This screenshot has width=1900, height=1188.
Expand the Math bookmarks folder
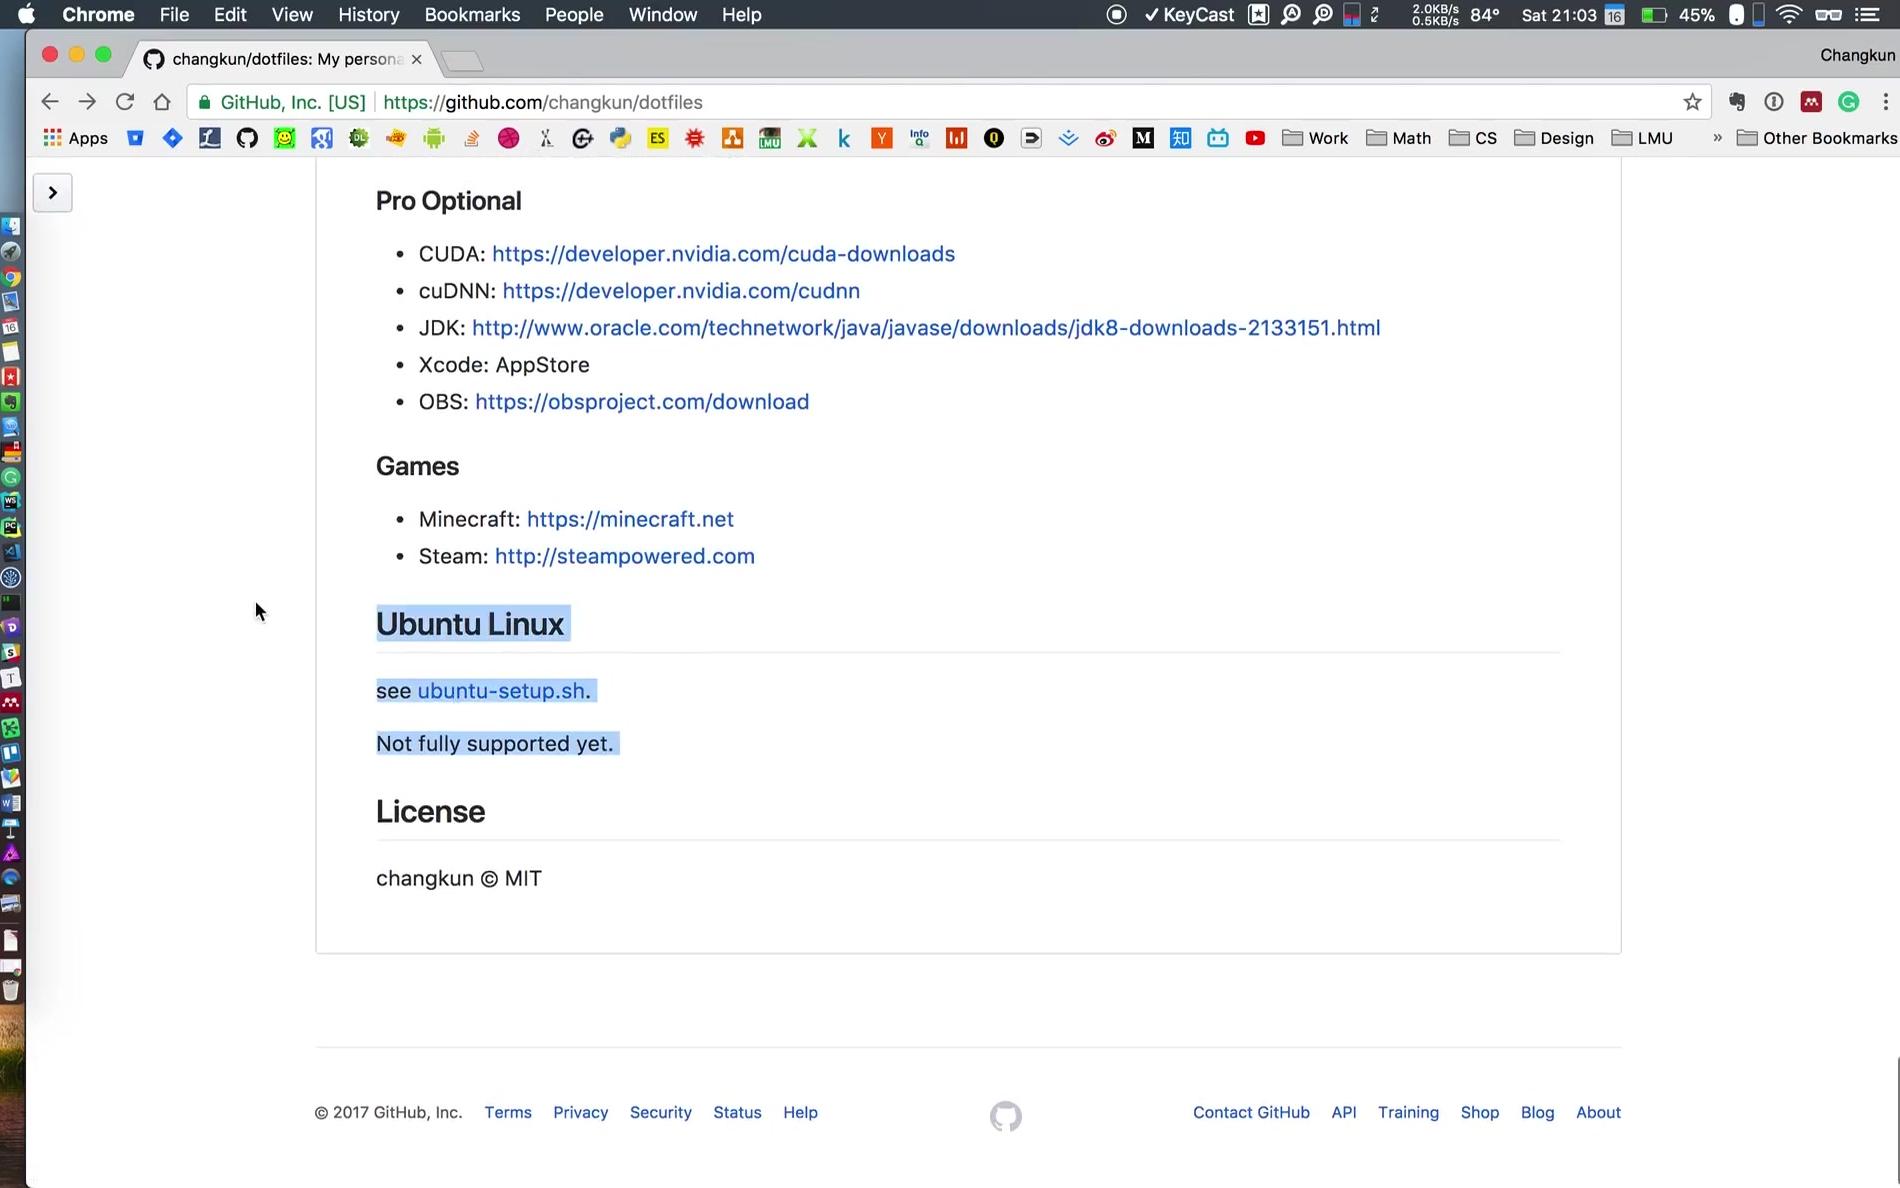pyautogui.click(x=1398, y=138)
